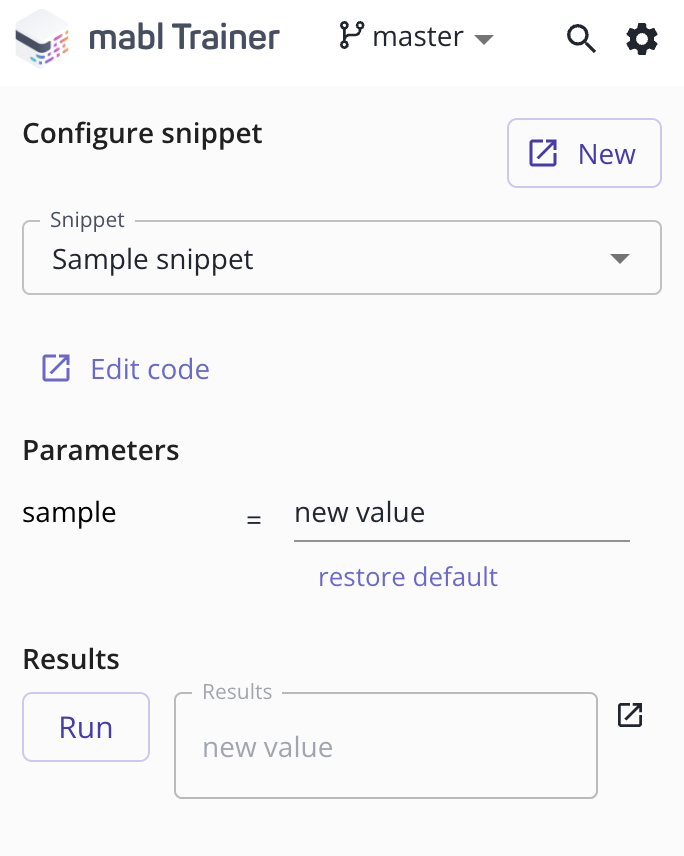Open the Snippet selector showing Sample snippet
684x856 pixels.
click(342, 258)
